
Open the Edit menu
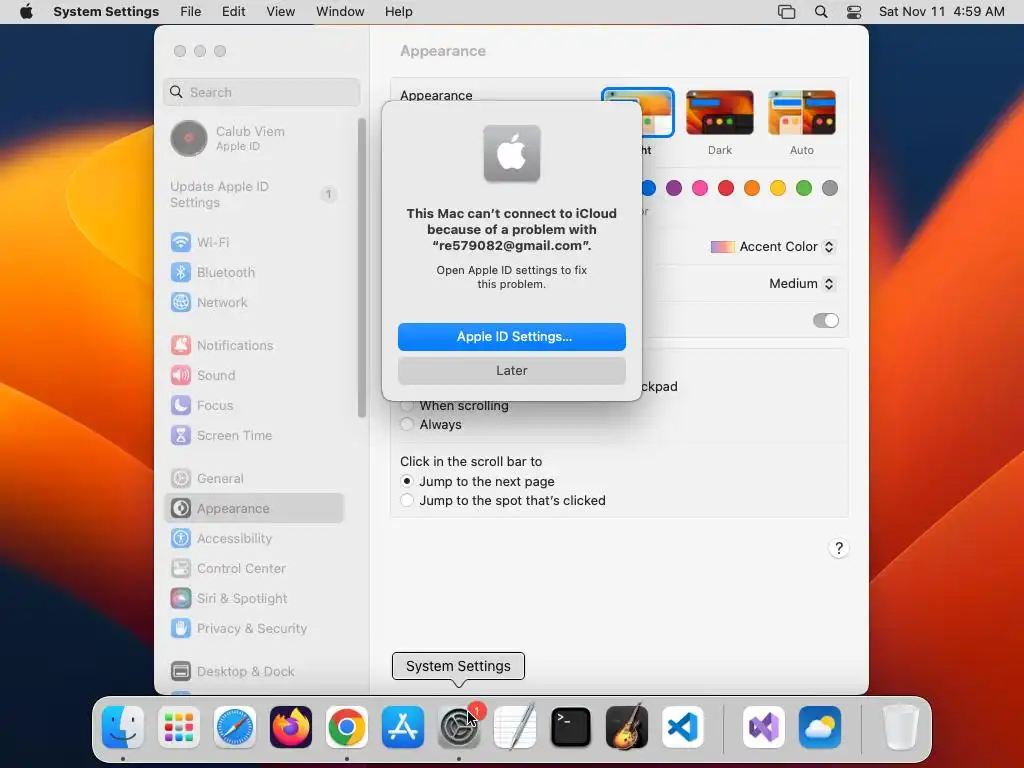(x=233, y=12)
